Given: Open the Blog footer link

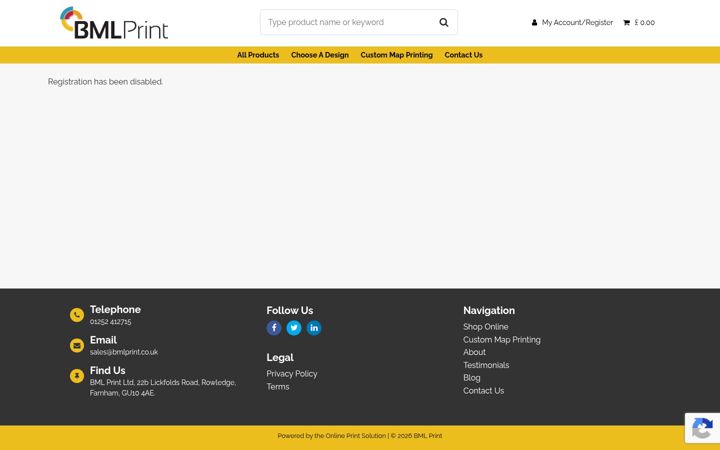Looking at the screenshot, I should (472, 378).
